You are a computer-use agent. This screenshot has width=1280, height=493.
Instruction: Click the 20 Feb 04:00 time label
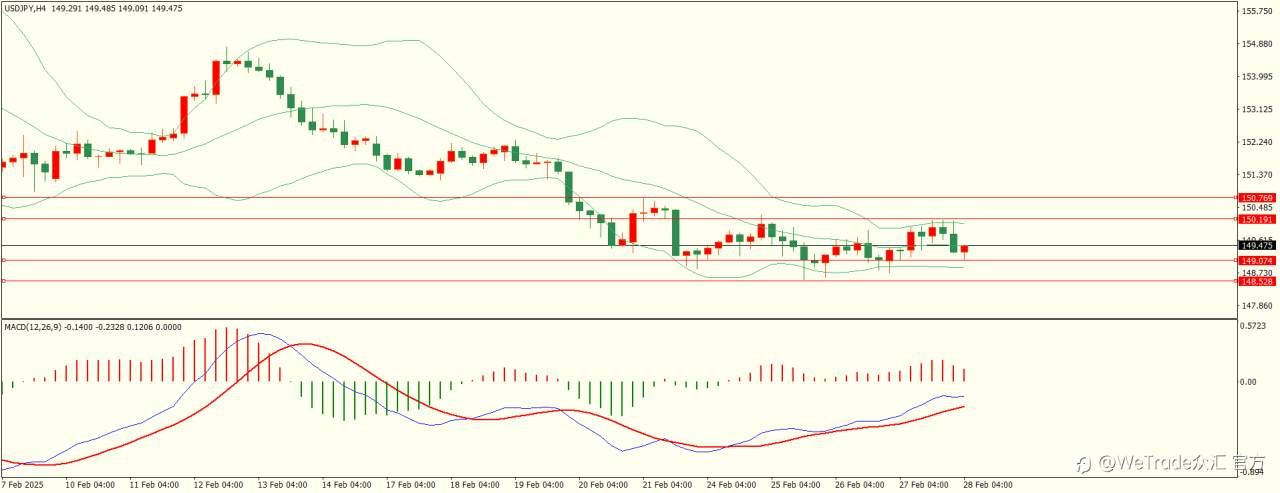coord(603,485)
